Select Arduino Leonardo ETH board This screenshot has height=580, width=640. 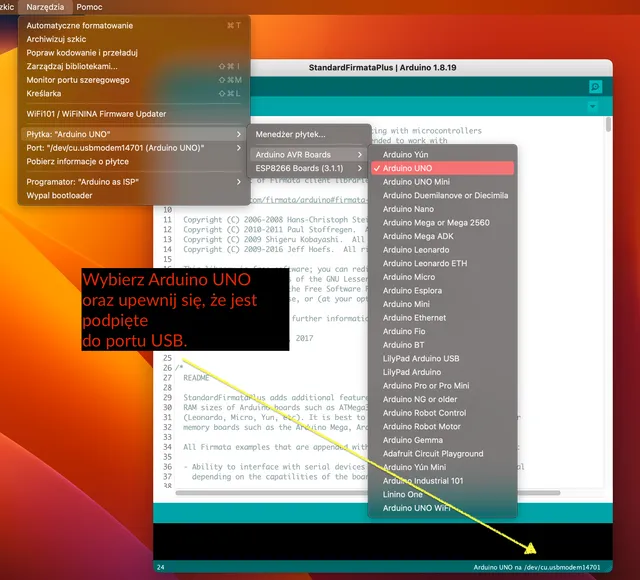(442, 263)
